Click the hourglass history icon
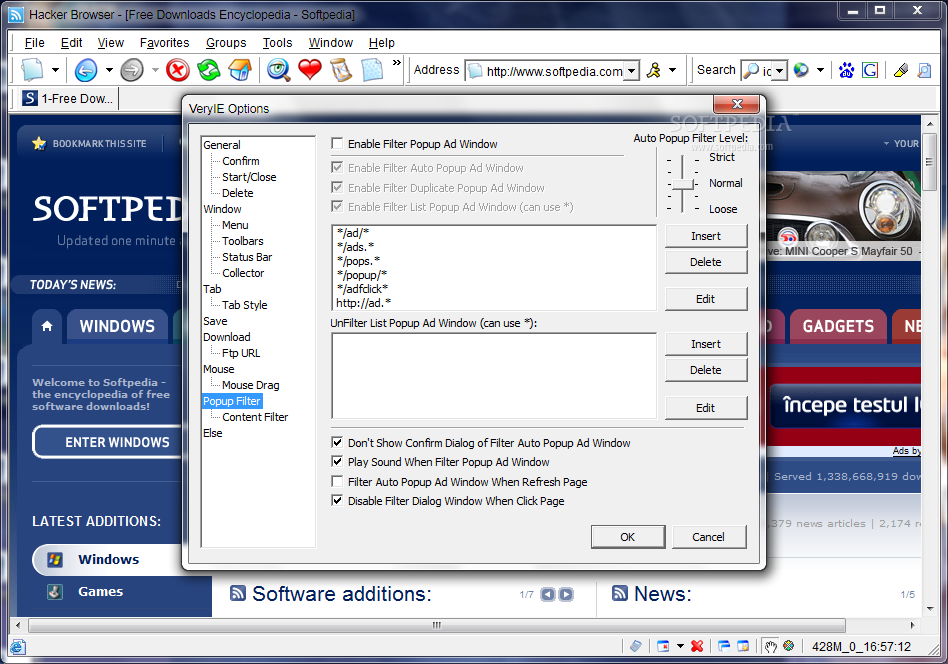Image resolution: width=948 pixels, height=664 pixels. [341, 70]
